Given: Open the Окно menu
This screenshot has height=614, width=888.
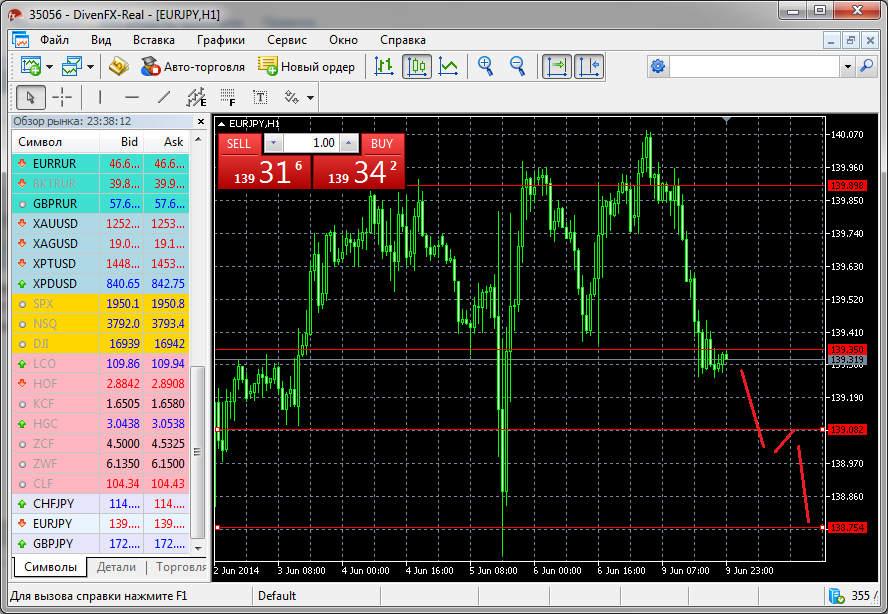Looking at the screenshot, I should [343, 40].
